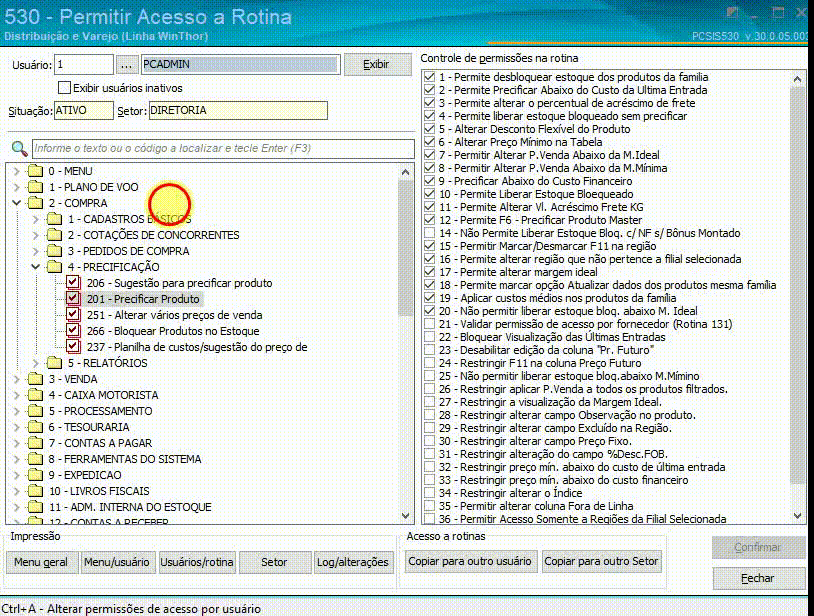Uncheck permission 9 Precificar Abaixo Custo Financeiro
Image resolution: width=814 pixels, height=616 pixels.
430,181
